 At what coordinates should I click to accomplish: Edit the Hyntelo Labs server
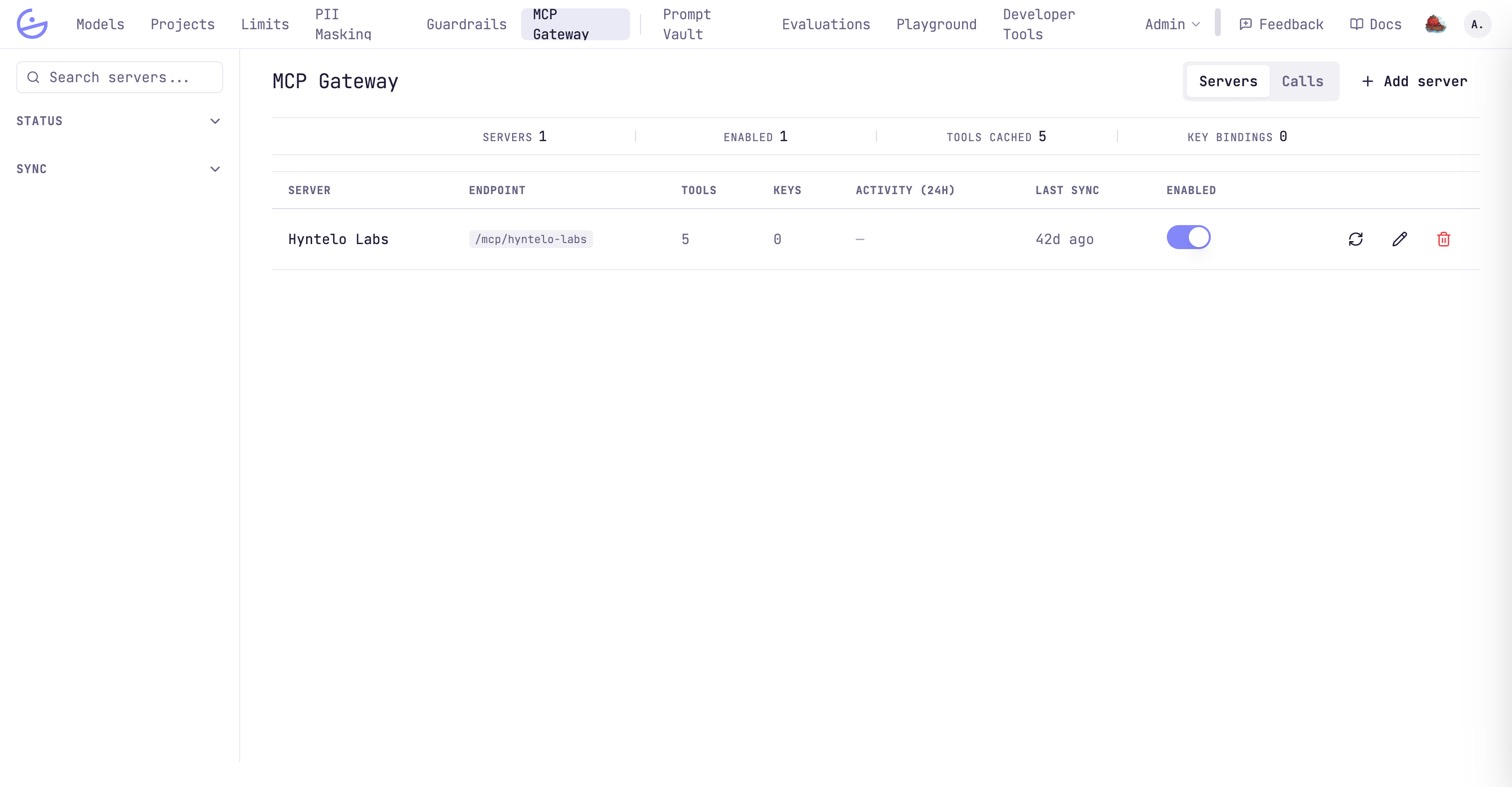tap(1400, 239)
